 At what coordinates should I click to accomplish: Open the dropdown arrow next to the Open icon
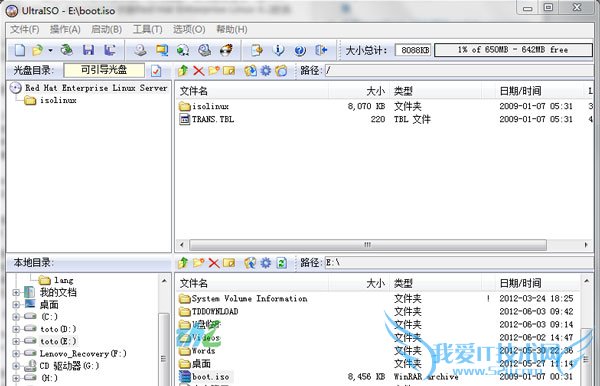(x=50, y=50)
